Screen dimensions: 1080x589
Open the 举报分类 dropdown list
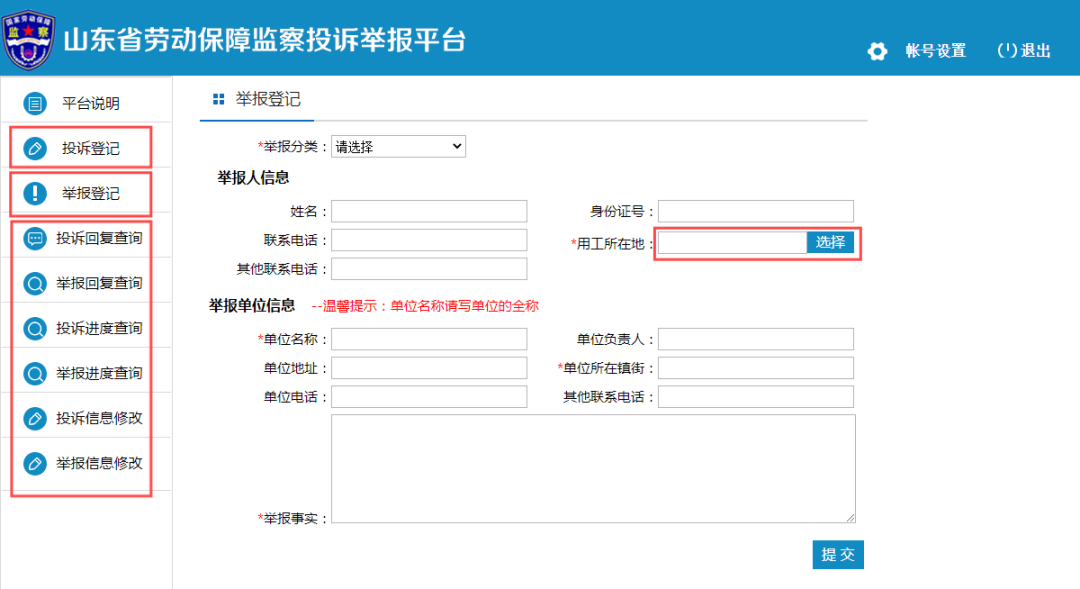pos(398,147)
